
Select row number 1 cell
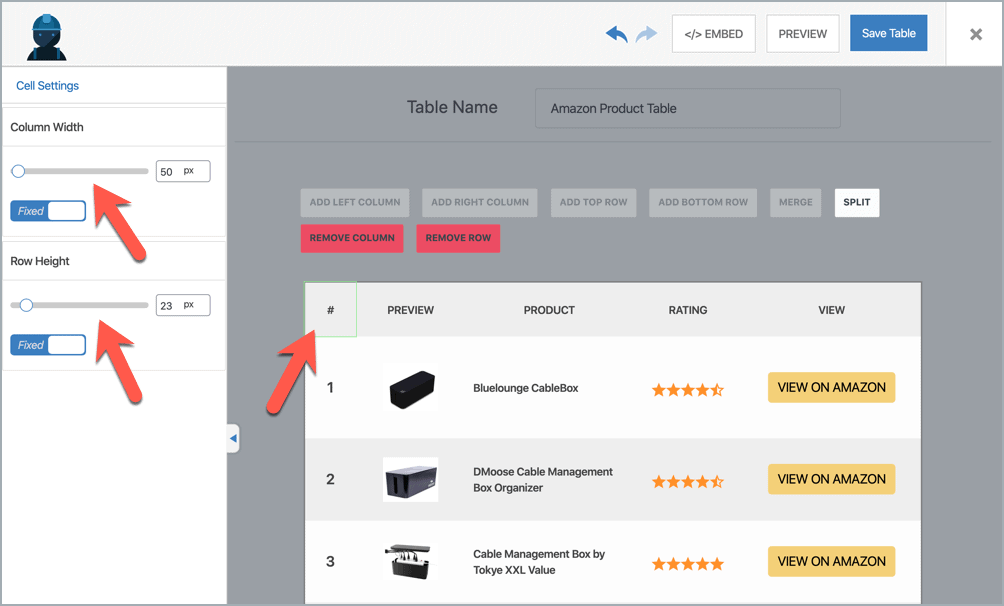330,388
